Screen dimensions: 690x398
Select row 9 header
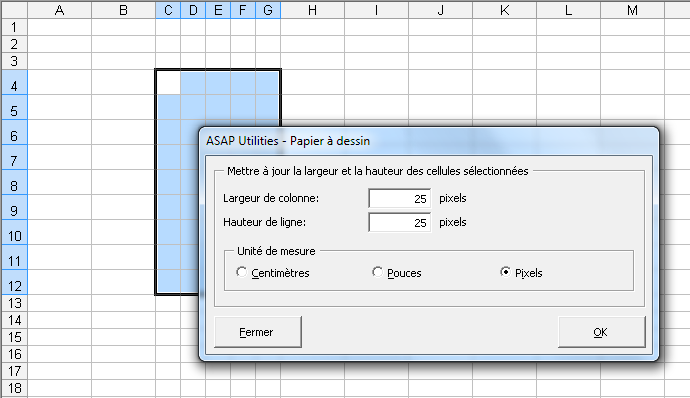(x=15, y=207)
